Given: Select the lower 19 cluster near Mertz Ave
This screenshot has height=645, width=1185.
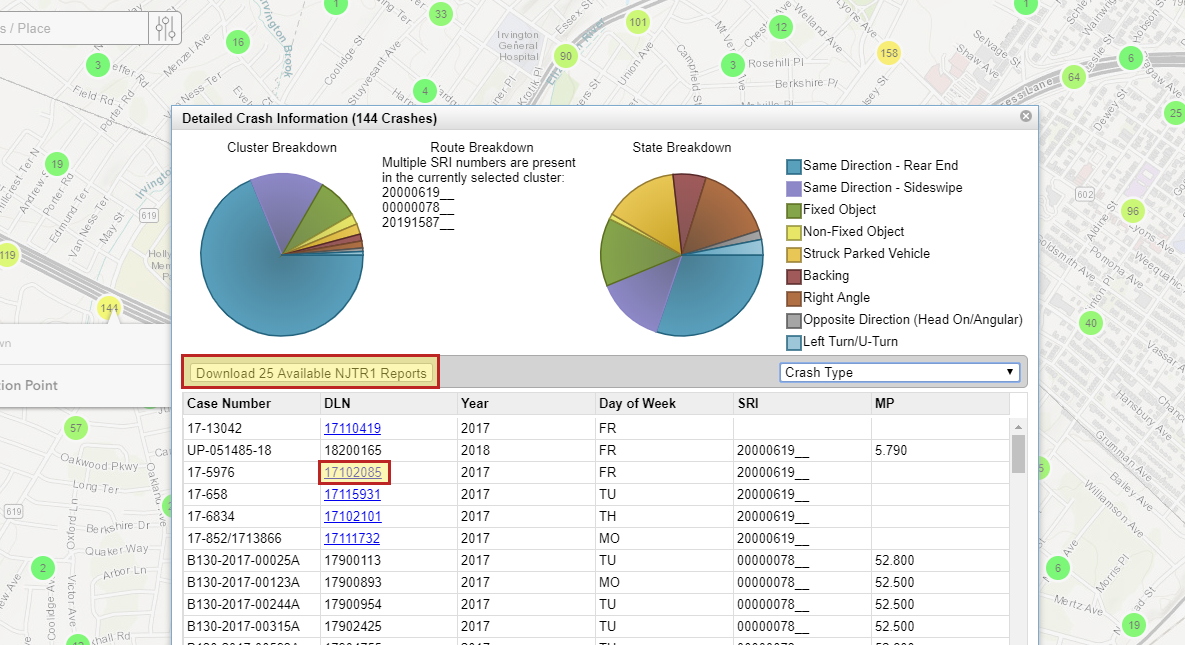Looking at the screenshot, I should (x=1134, y=625).
